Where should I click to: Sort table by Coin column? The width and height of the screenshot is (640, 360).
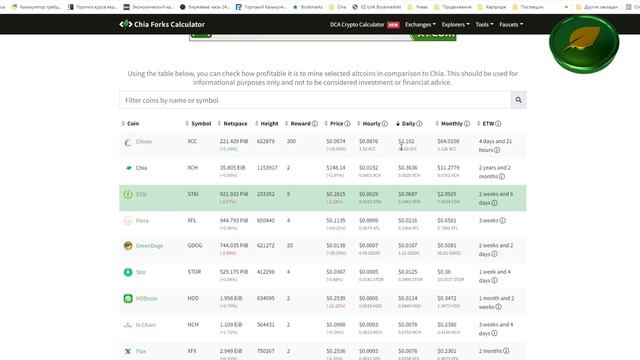coord(131,124)
